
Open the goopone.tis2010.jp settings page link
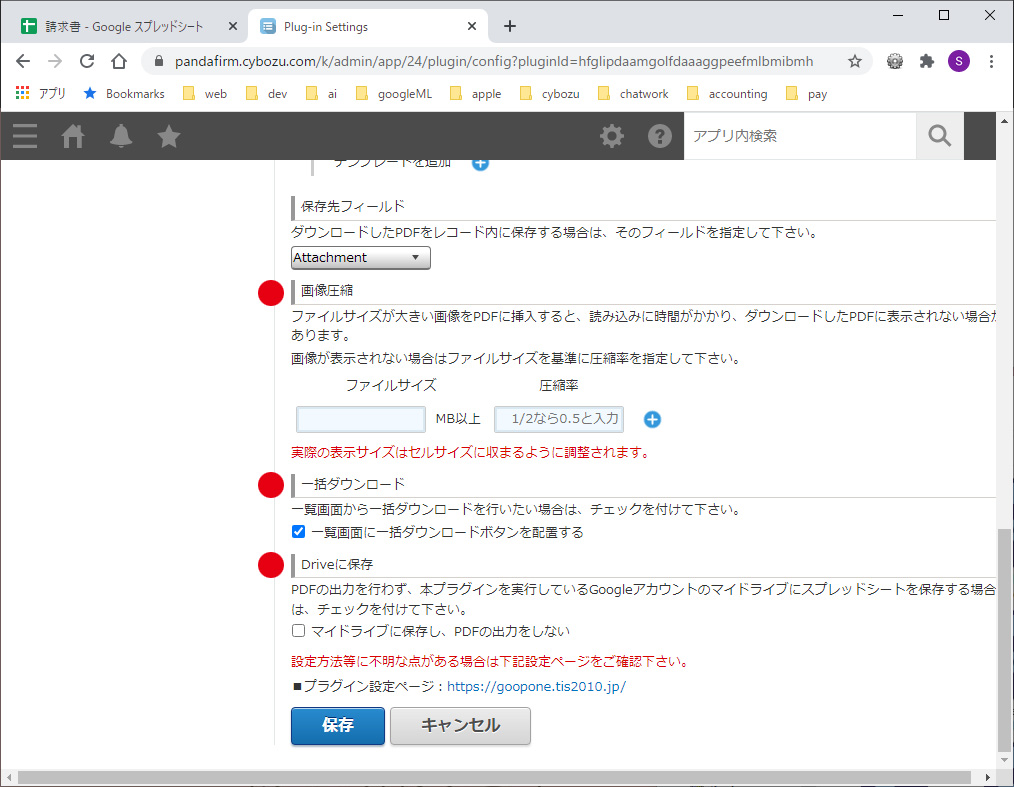click(536, 687)
